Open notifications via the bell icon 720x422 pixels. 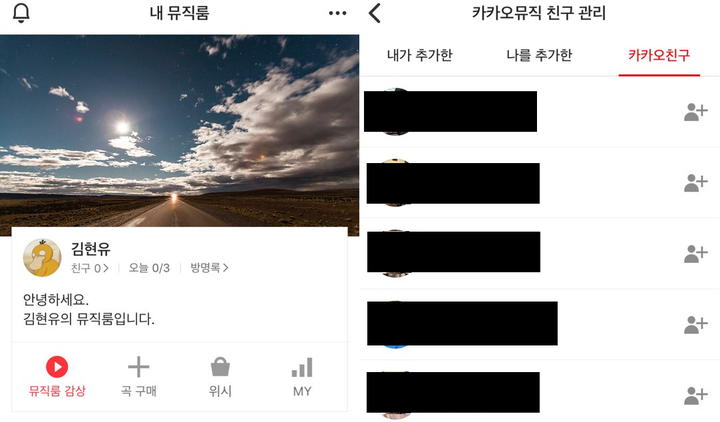coord(21,13)
